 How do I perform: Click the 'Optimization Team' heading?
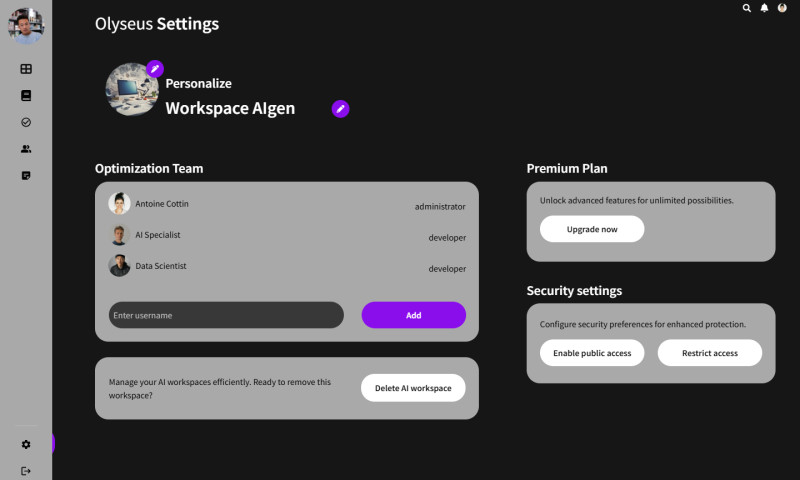coord(149,168)
